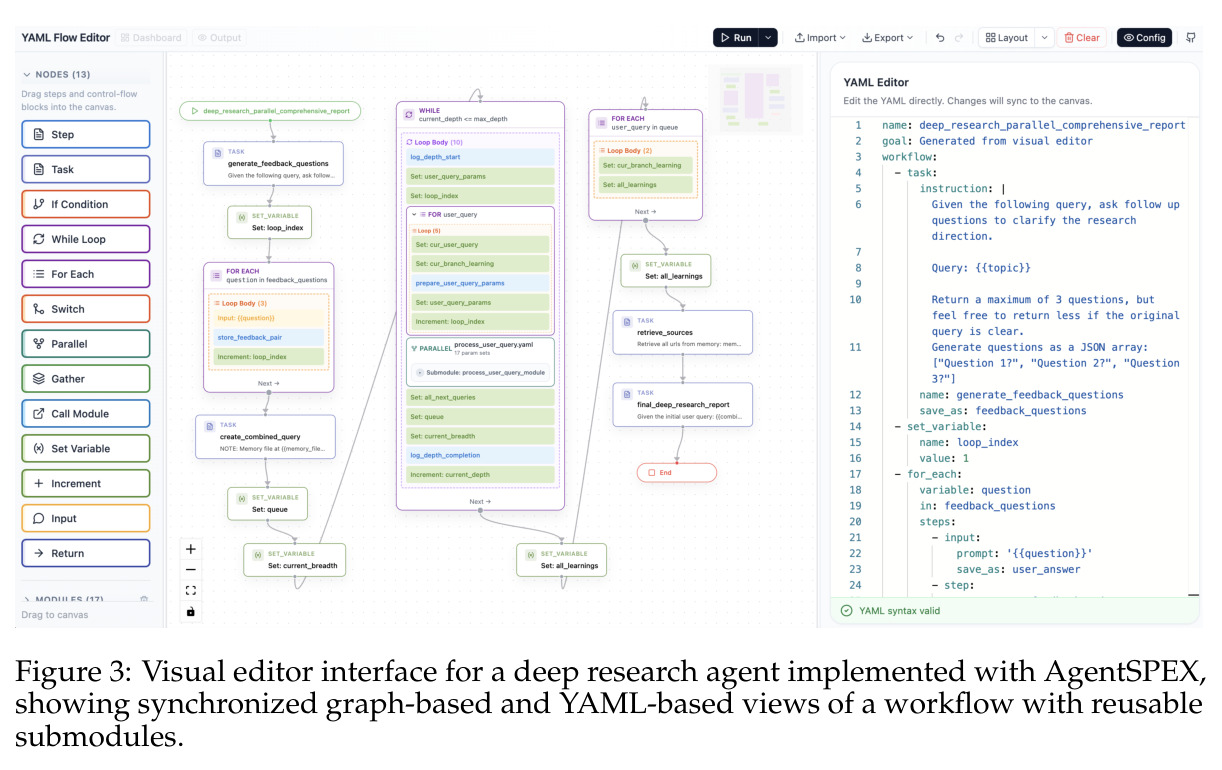The width and height of the screenshot is (1222, 770).
Task: Choose the Call Module node block
Action: (x=86, y=414)
